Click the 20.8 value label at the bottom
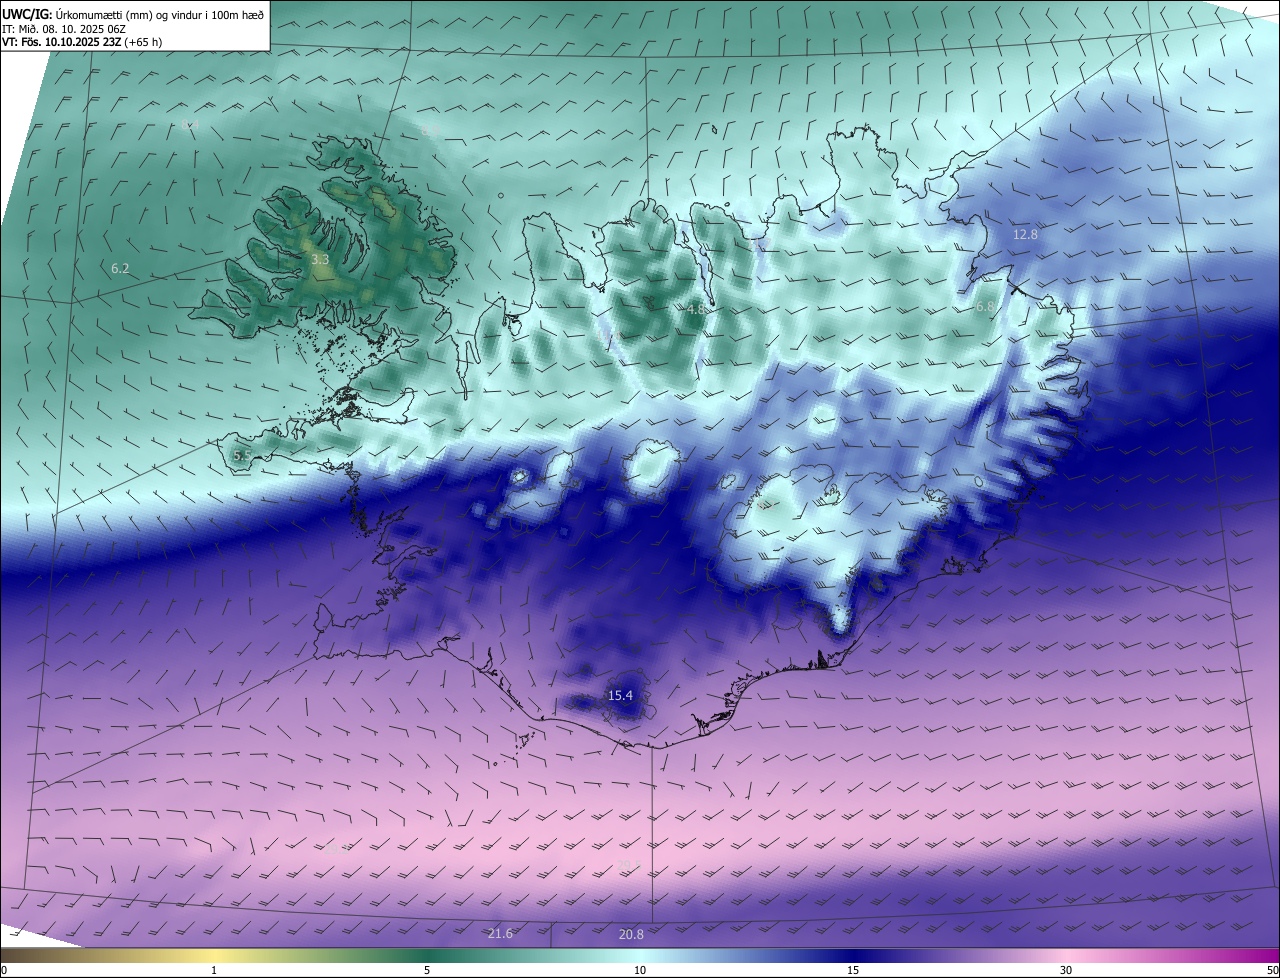Viewport: 1280px width, 978px height. point(631,934)
